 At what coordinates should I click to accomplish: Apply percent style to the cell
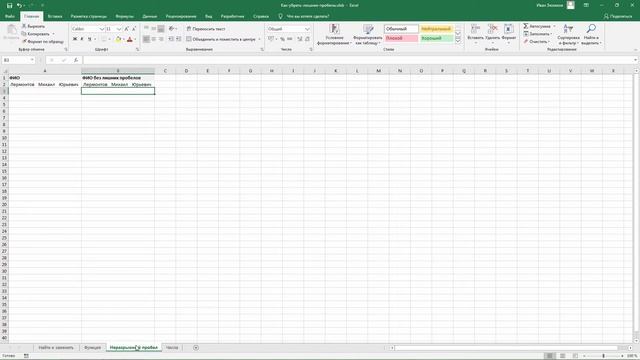282,39
